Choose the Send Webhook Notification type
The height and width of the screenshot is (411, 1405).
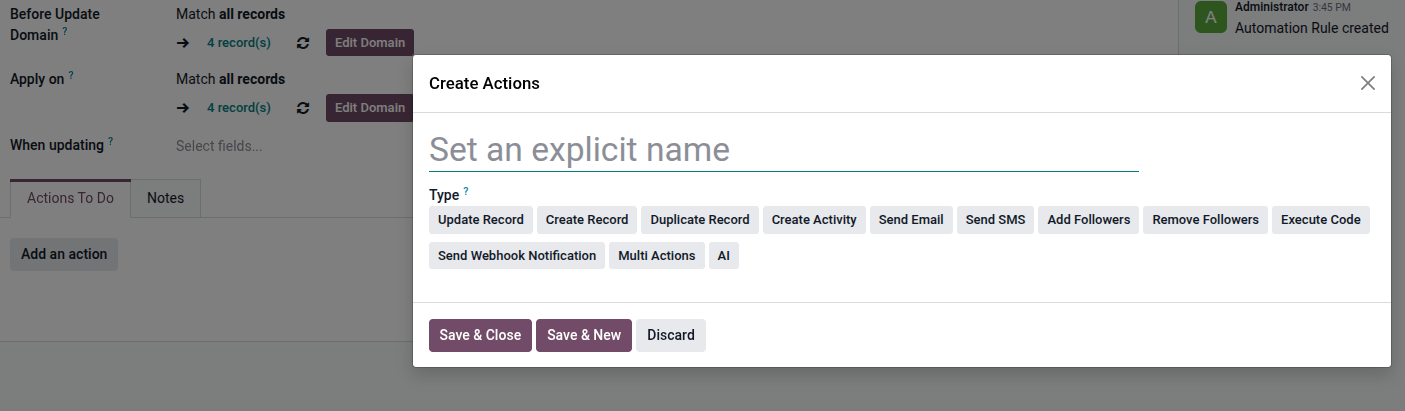pos(517,256)
